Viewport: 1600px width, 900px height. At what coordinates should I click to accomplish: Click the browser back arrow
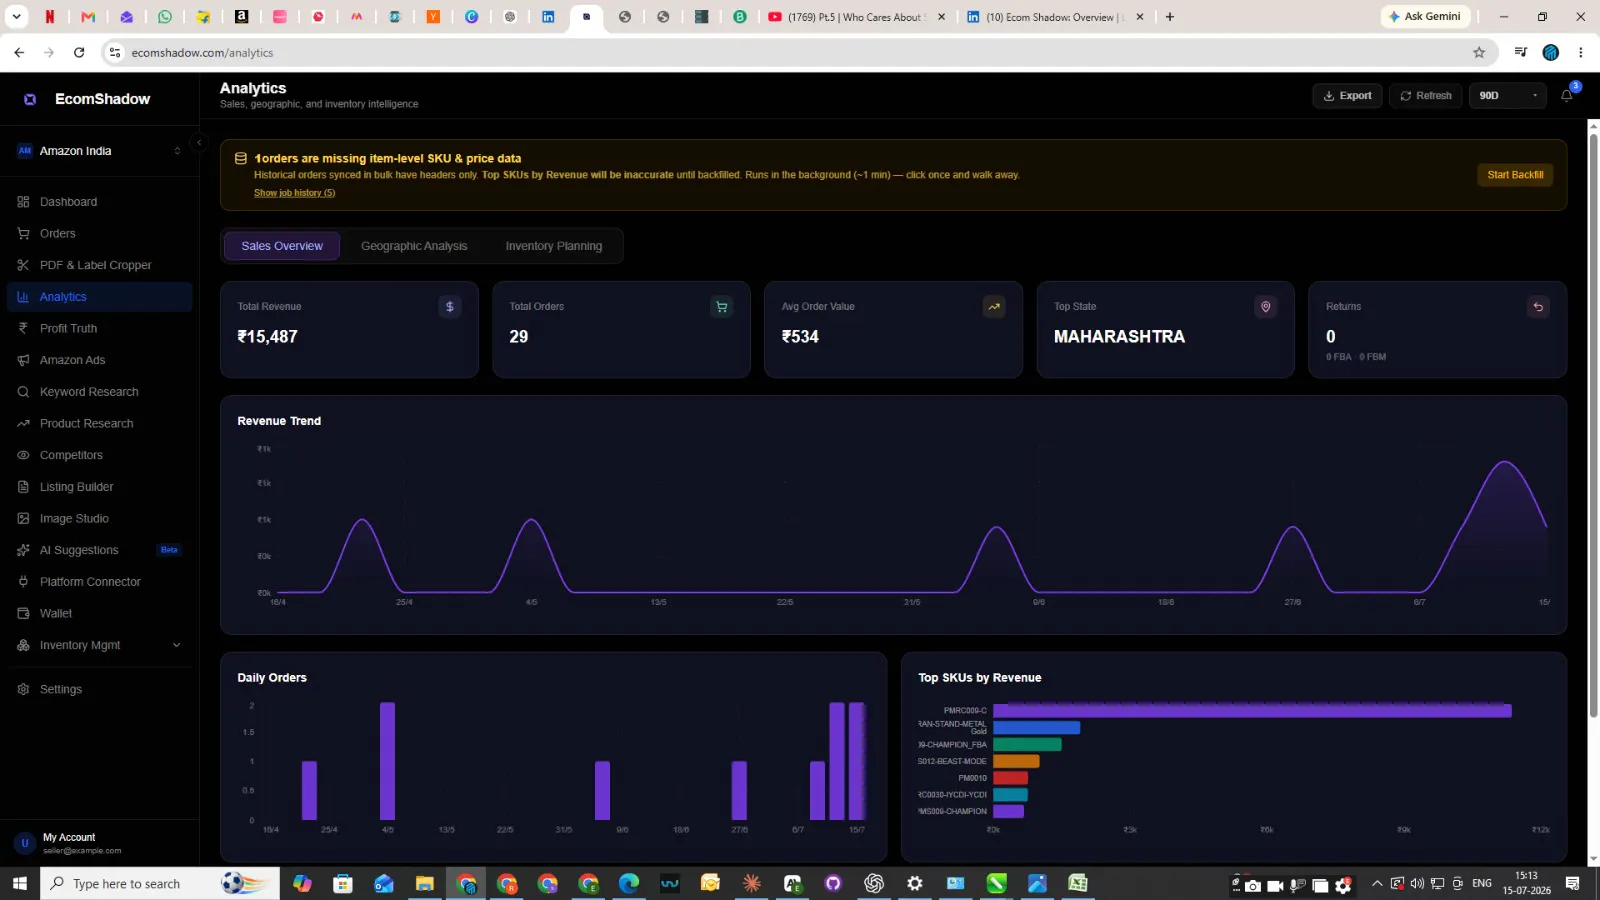point(19,53)
